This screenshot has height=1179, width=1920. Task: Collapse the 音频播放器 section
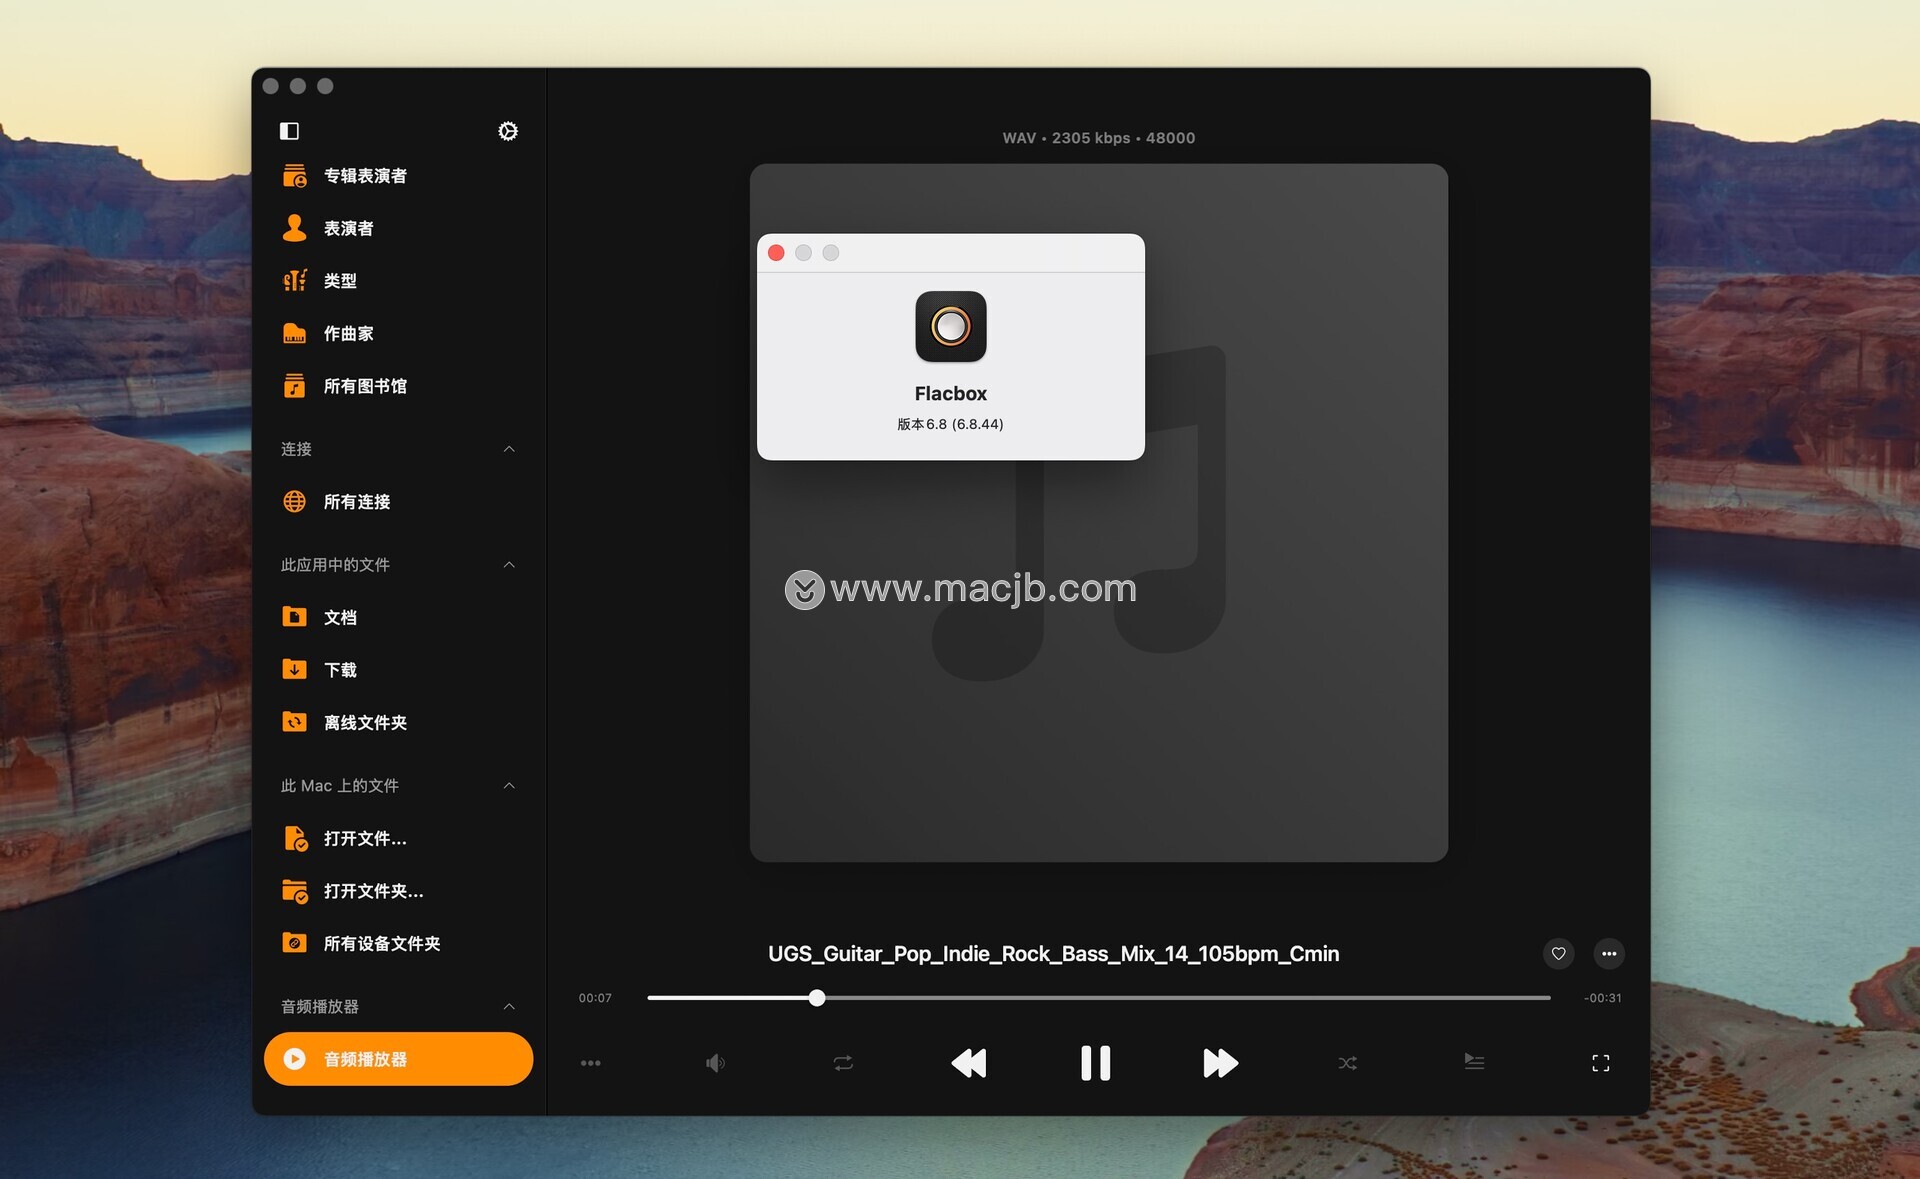509,1007
